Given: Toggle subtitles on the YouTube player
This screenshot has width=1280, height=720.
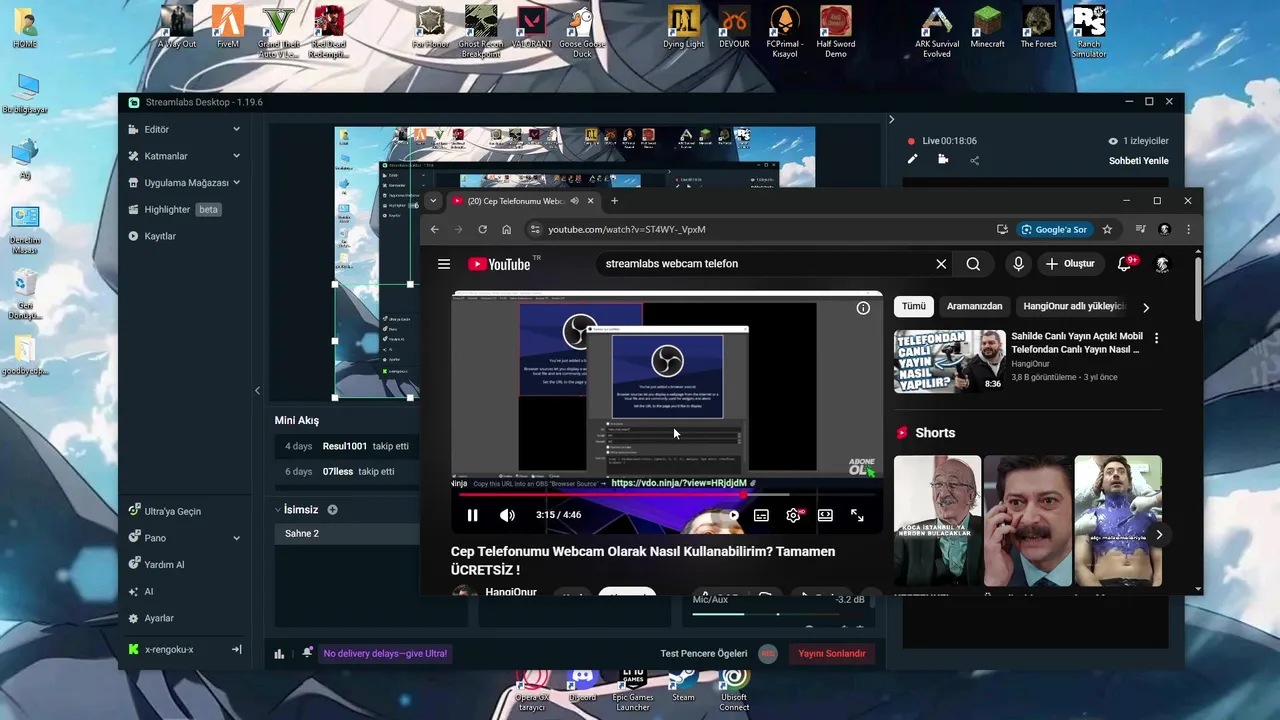Looking at the screenshot, I should 761,515.
